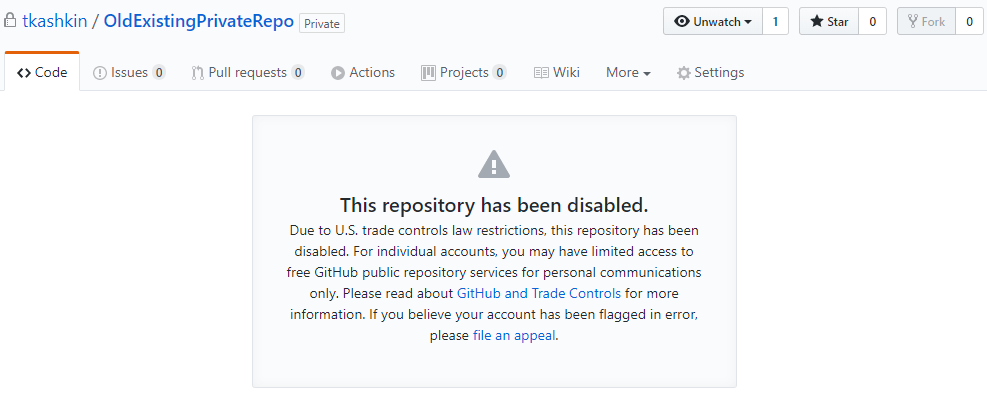Click the Settings gear icon
The image size is (987, 393).
[x=684, y=73]
